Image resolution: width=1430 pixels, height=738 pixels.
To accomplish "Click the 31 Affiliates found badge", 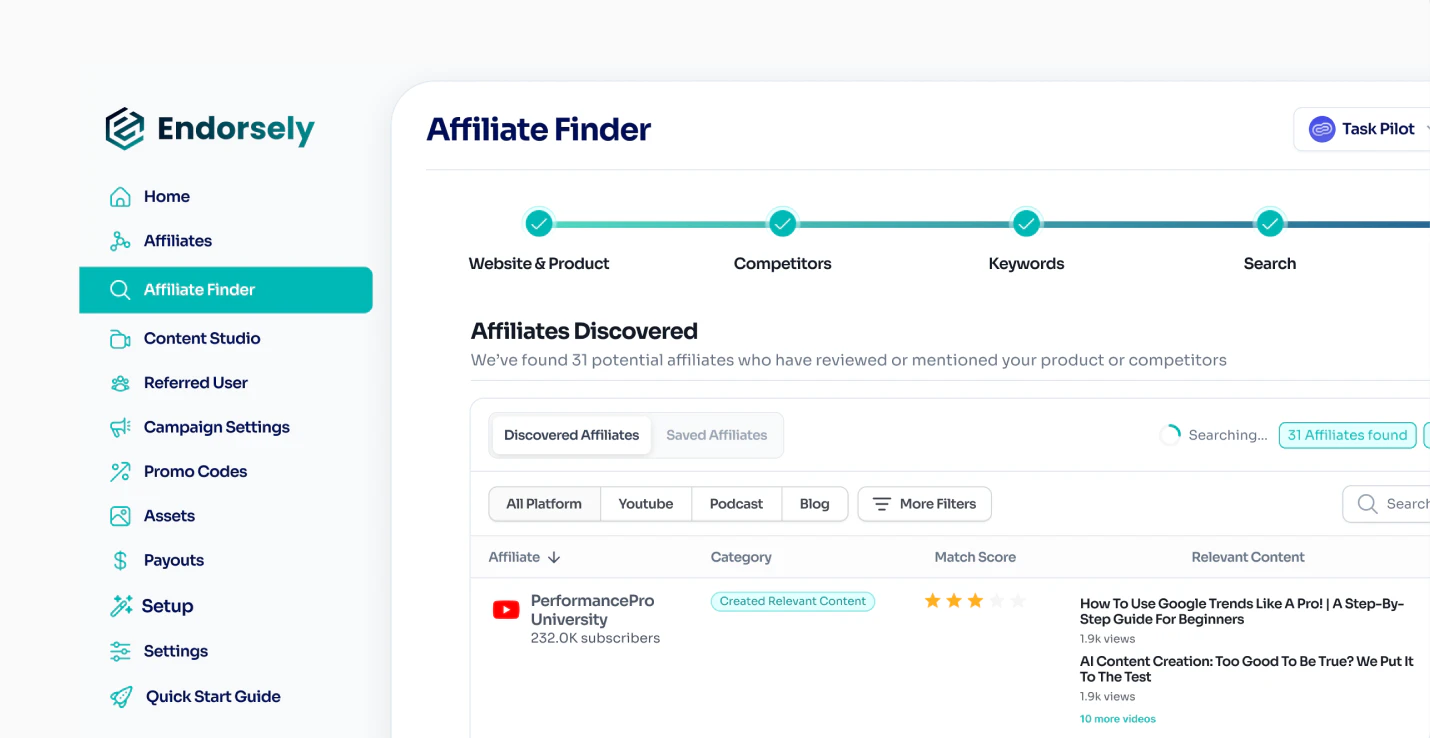I will click(x=1347, y=434).
